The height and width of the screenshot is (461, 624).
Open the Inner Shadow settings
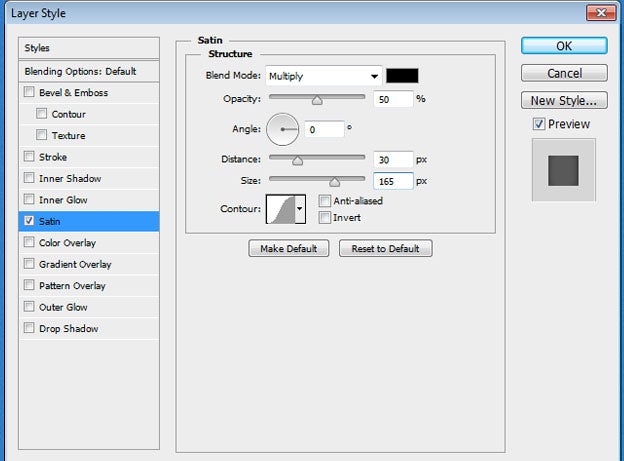70,179
